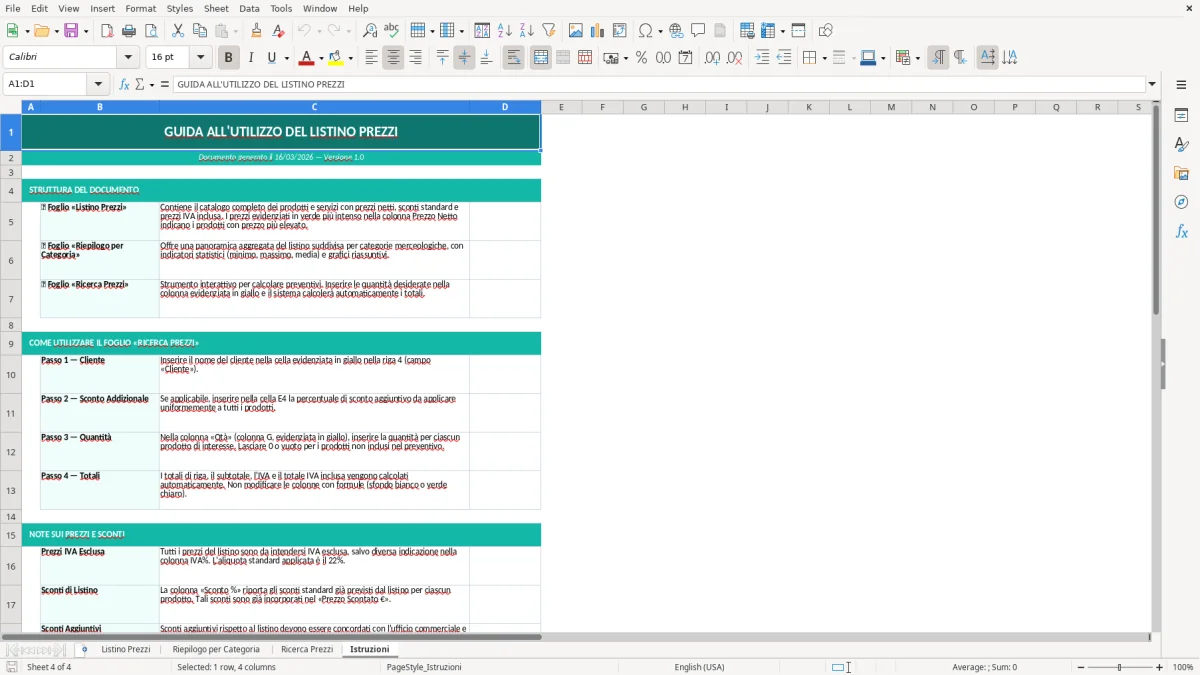
Task: Click Add Decimal Place icon
Action: click(x=712, y=58)
